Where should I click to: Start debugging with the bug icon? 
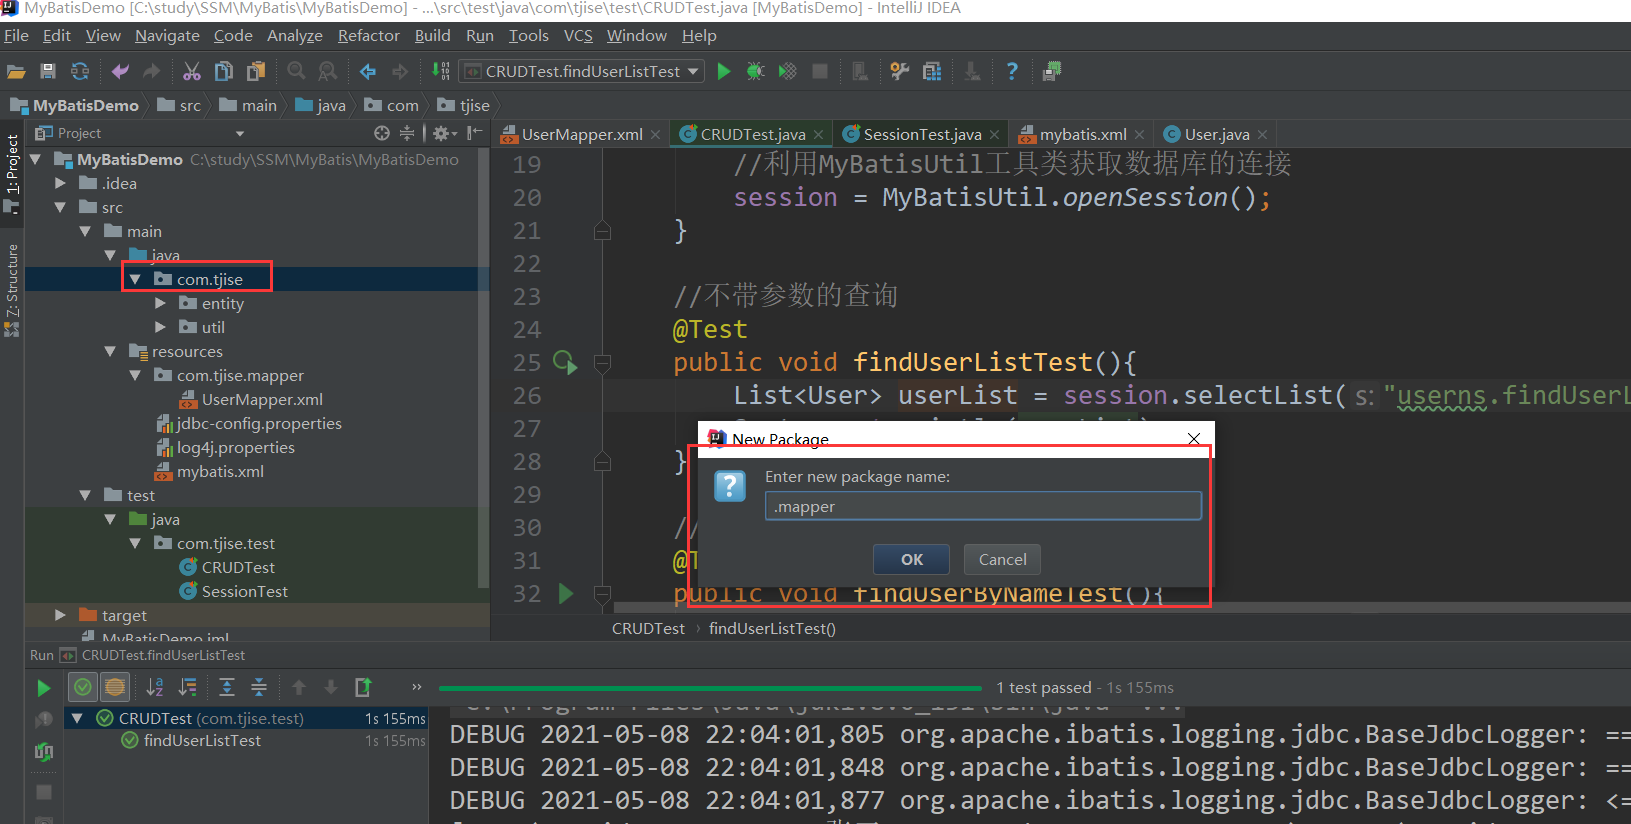pos(756,71)
